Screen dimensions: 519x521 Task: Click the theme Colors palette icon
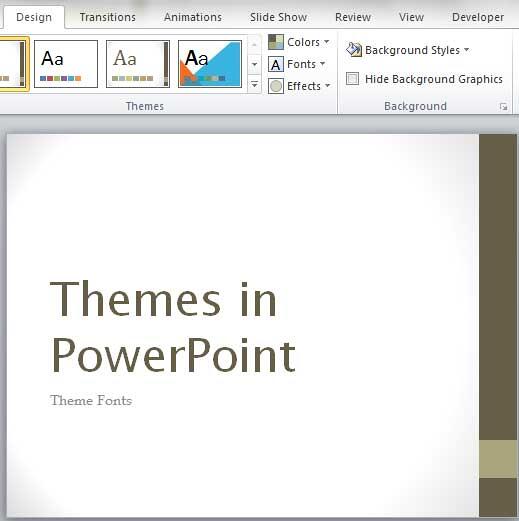(276, 42)
